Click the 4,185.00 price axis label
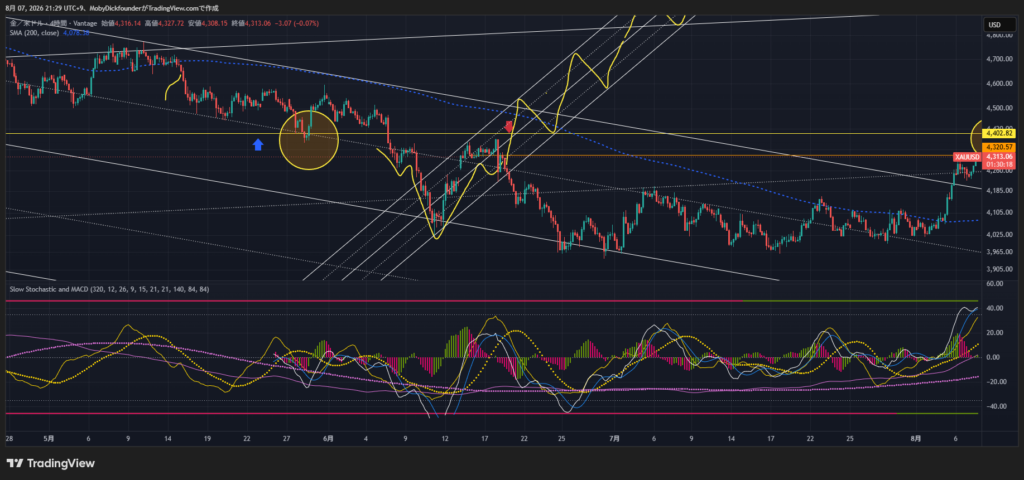 pos(998,191)
